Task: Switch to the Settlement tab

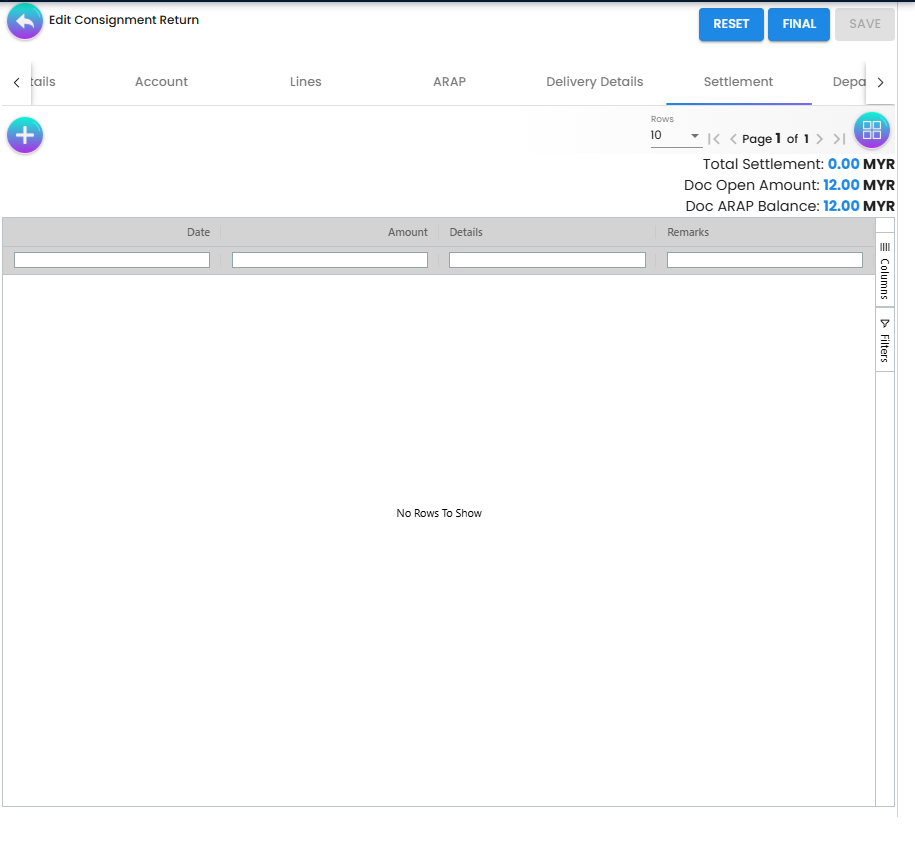Action: click(x=738, y=81)
